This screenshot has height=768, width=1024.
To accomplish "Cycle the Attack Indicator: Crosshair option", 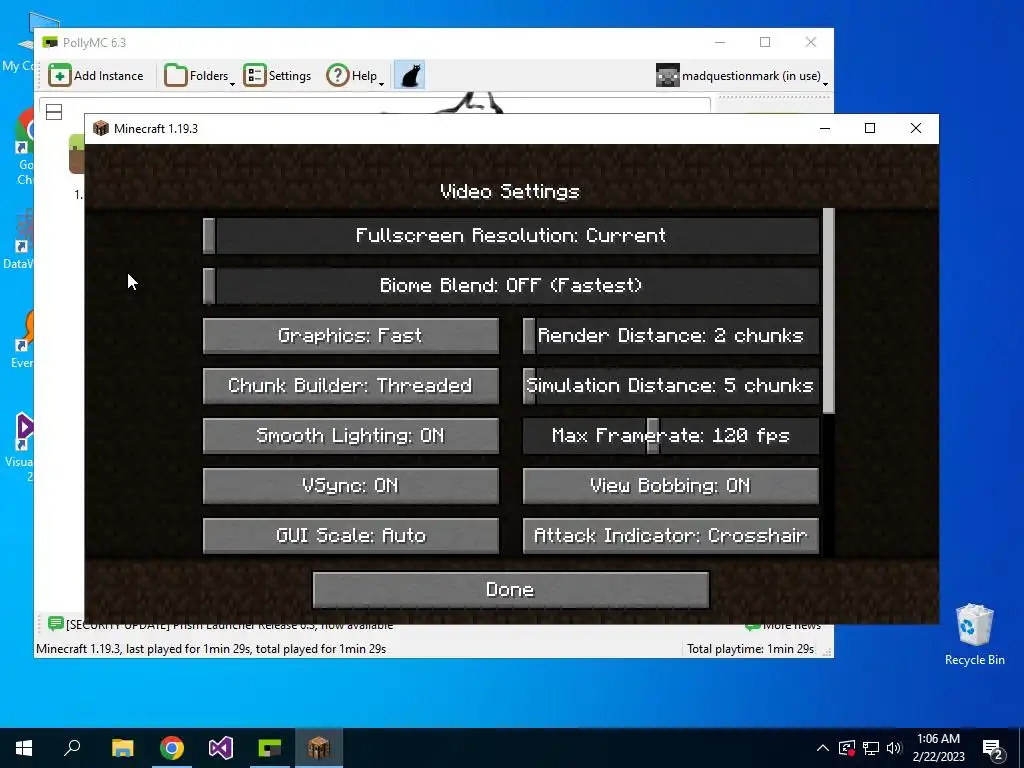I will [x=671, y=536].
